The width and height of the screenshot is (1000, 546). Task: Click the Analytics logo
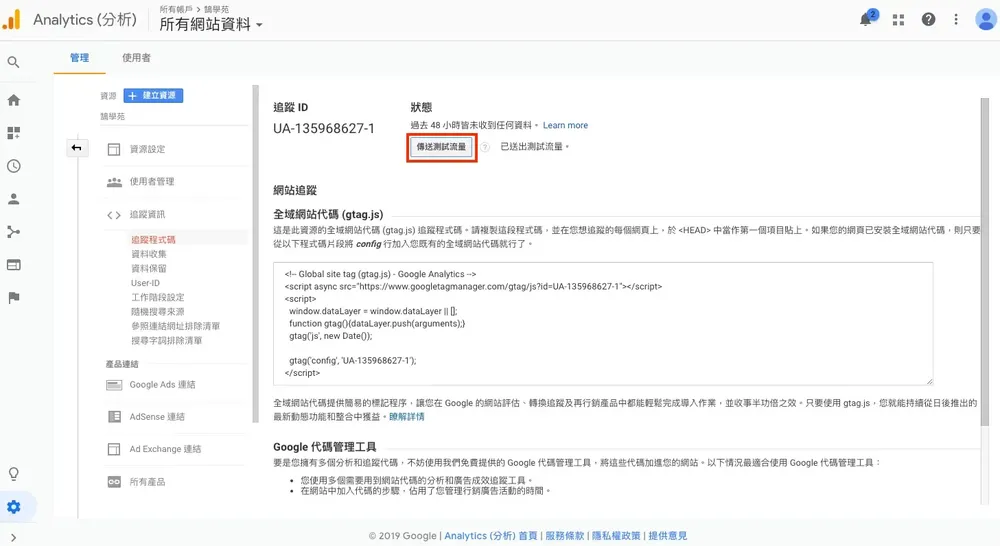tap(11, 20)
